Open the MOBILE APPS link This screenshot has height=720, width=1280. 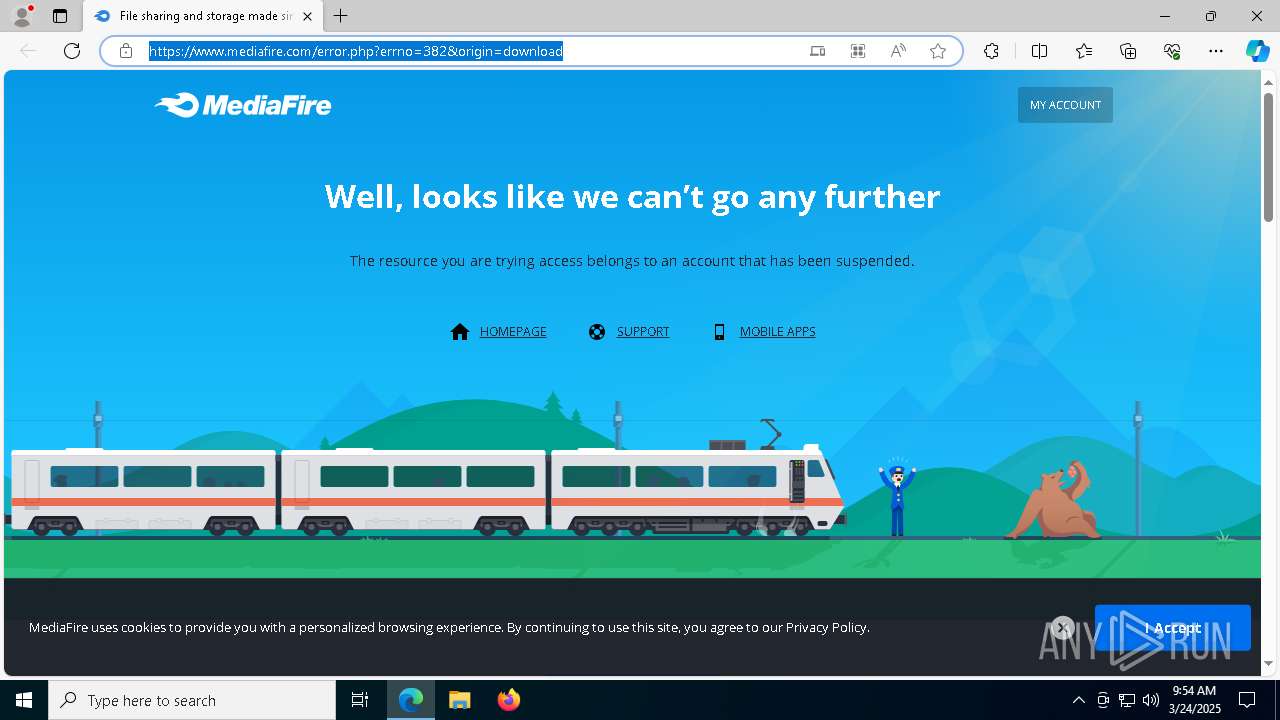[x=777, y=332]
